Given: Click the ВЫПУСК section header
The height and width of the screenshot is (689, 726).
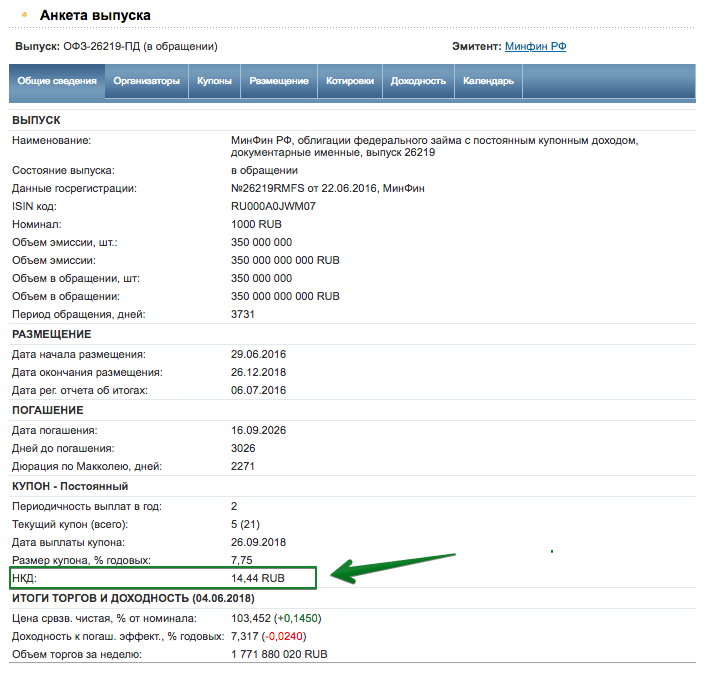Looking at the screenshot, I should (36, 120).
